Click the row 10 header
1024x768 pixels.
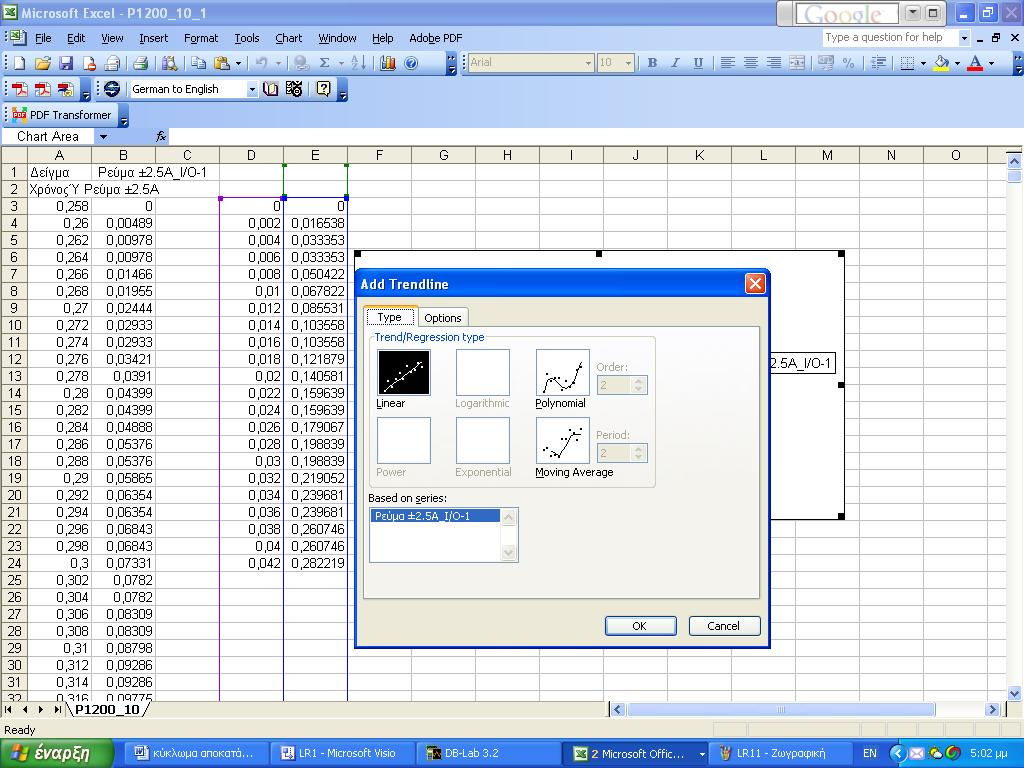[14, 325]
